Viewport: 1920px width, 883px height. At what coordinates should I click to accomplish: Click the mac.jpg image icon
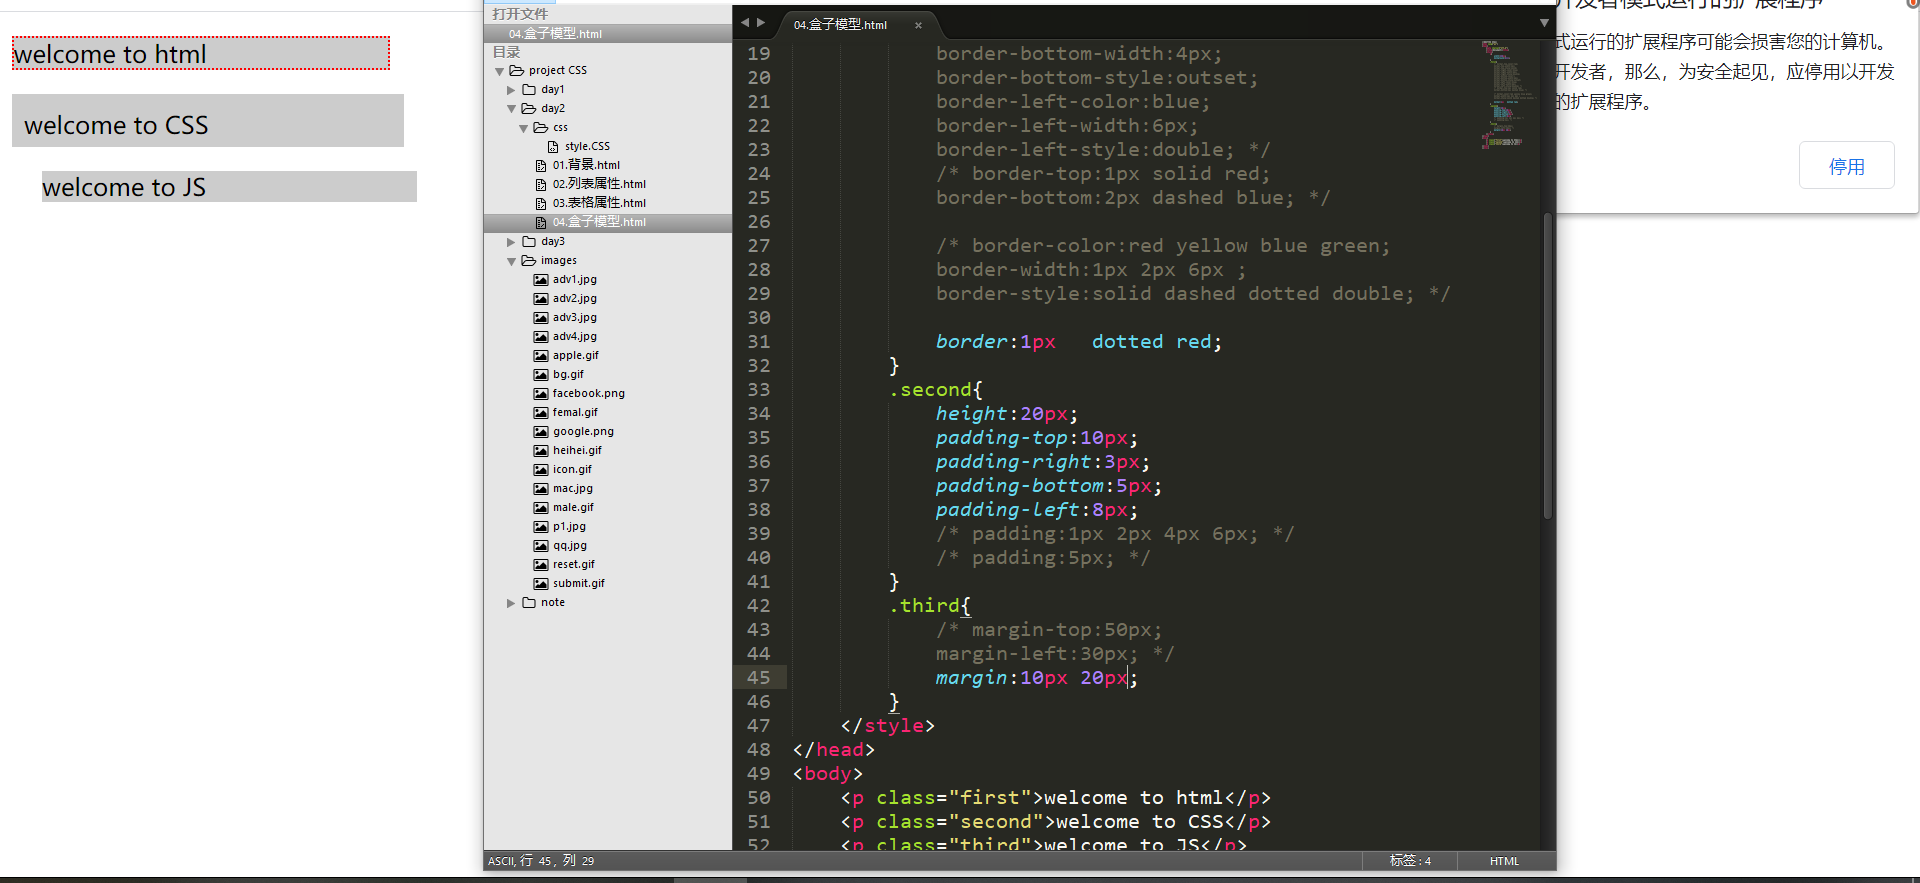click(x=541, y=488)
